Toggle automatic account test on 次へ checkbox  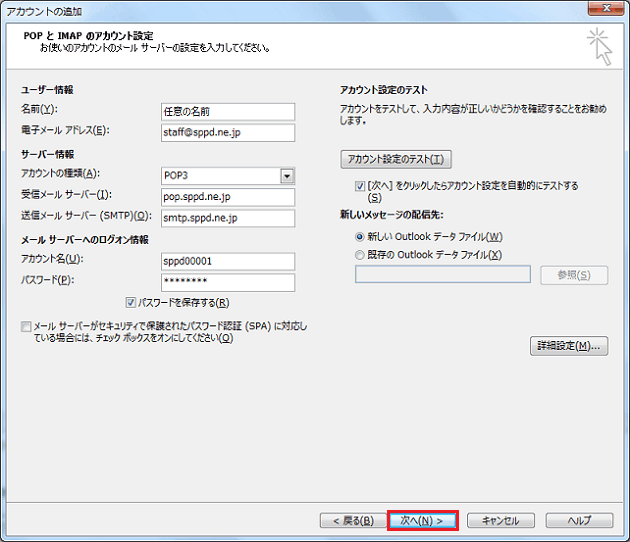click(360, 186)
